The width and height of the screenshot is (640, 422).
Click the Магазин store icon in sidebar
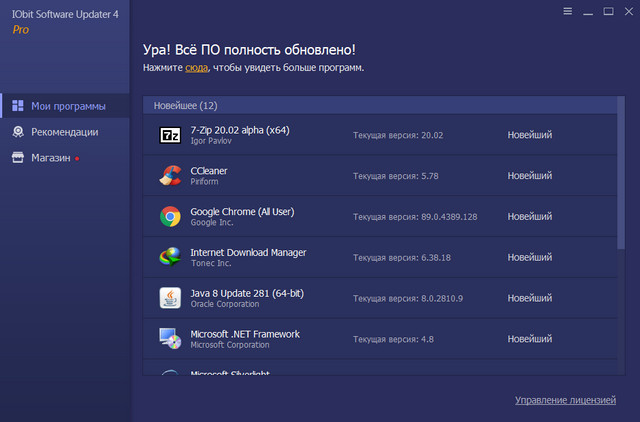tap(18, 158)
